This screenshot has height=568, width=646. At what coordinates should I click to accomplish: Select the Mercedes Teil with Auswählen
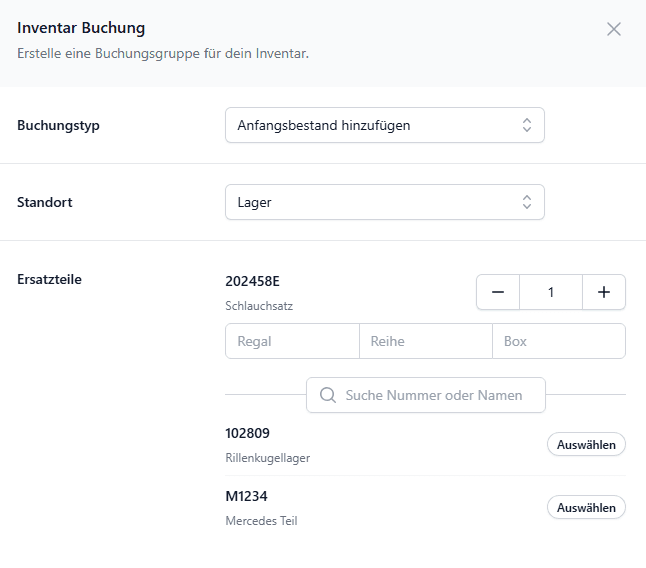click(x=586, y=507)
